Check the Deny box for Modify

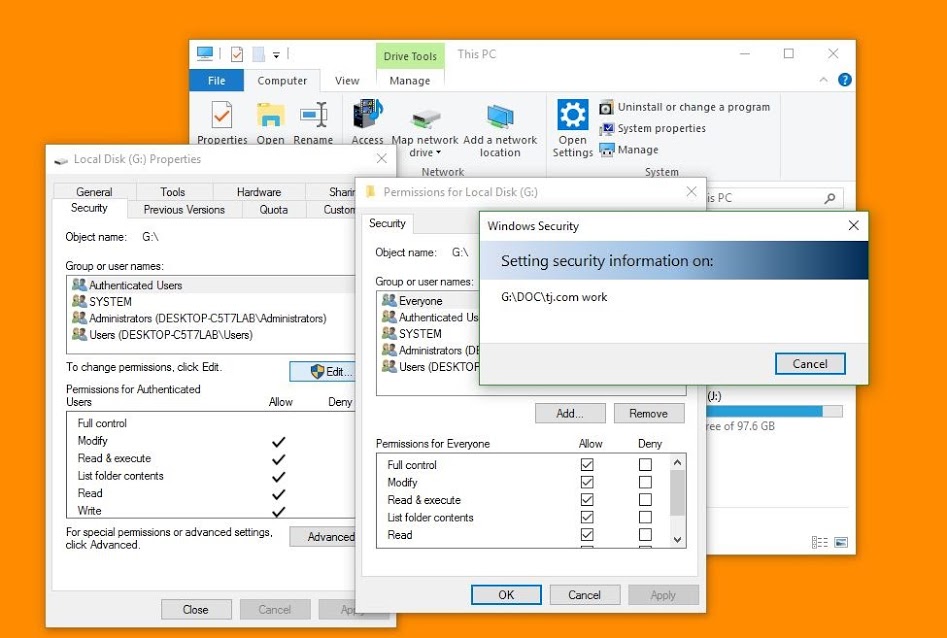coord(645,482)
